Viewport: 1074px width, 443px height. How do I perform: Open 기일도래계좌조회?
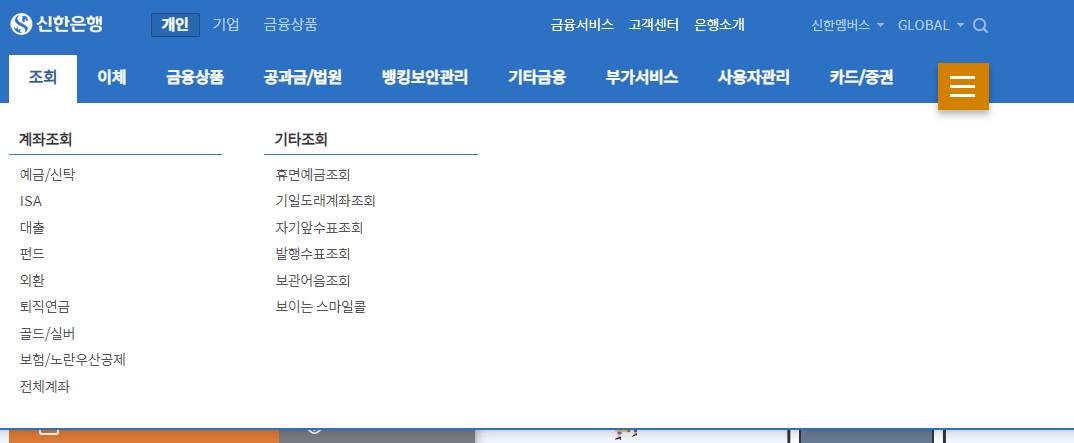tap(325, 201)
